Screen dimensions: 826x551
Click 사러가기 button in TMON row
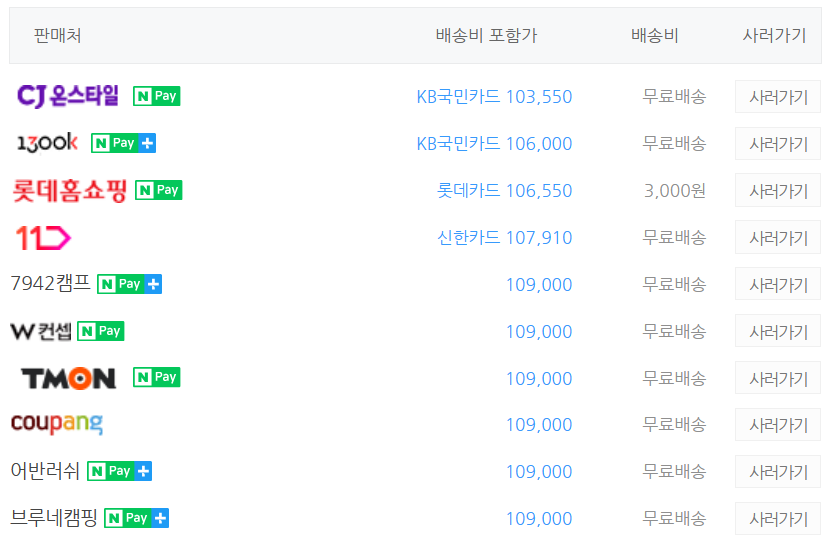point(778,378)
